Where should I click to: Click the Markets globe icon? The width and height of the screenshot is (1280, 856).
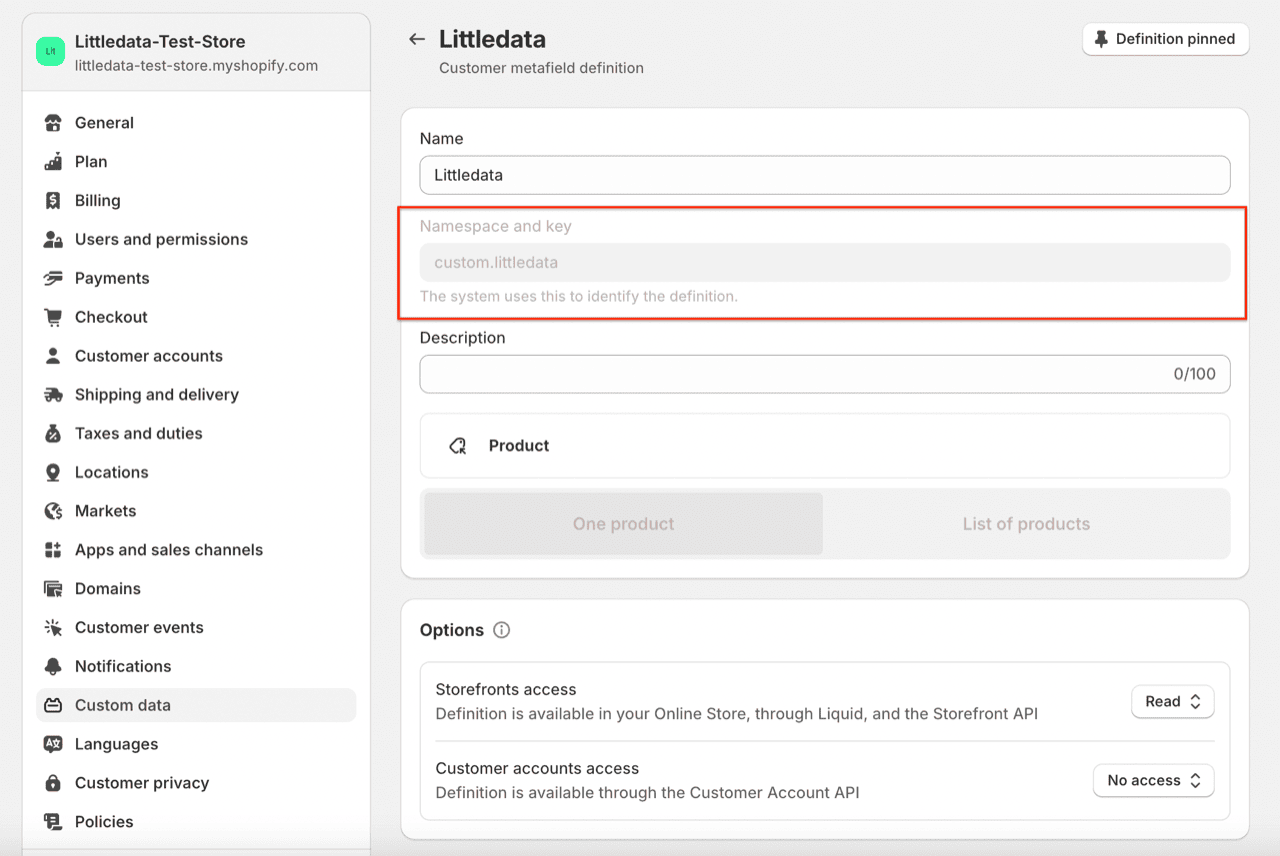[x=54, y=511]
